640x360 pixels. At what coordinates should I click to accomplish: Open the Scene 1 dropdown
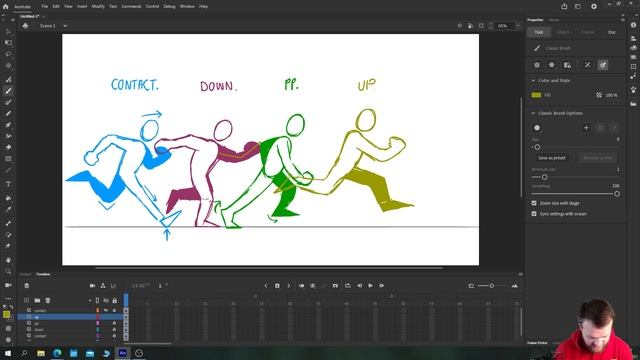[x=65, y=26]
